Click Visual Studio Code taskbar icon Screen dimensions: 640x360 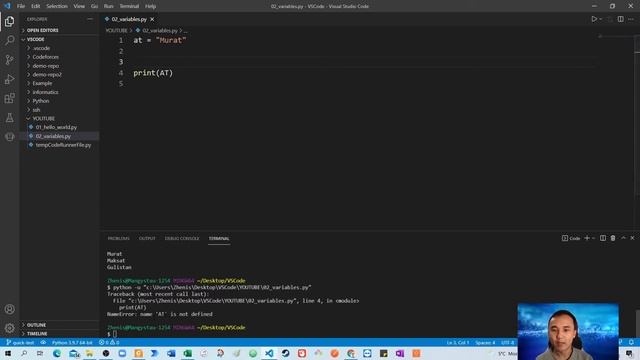pos(269,353)
